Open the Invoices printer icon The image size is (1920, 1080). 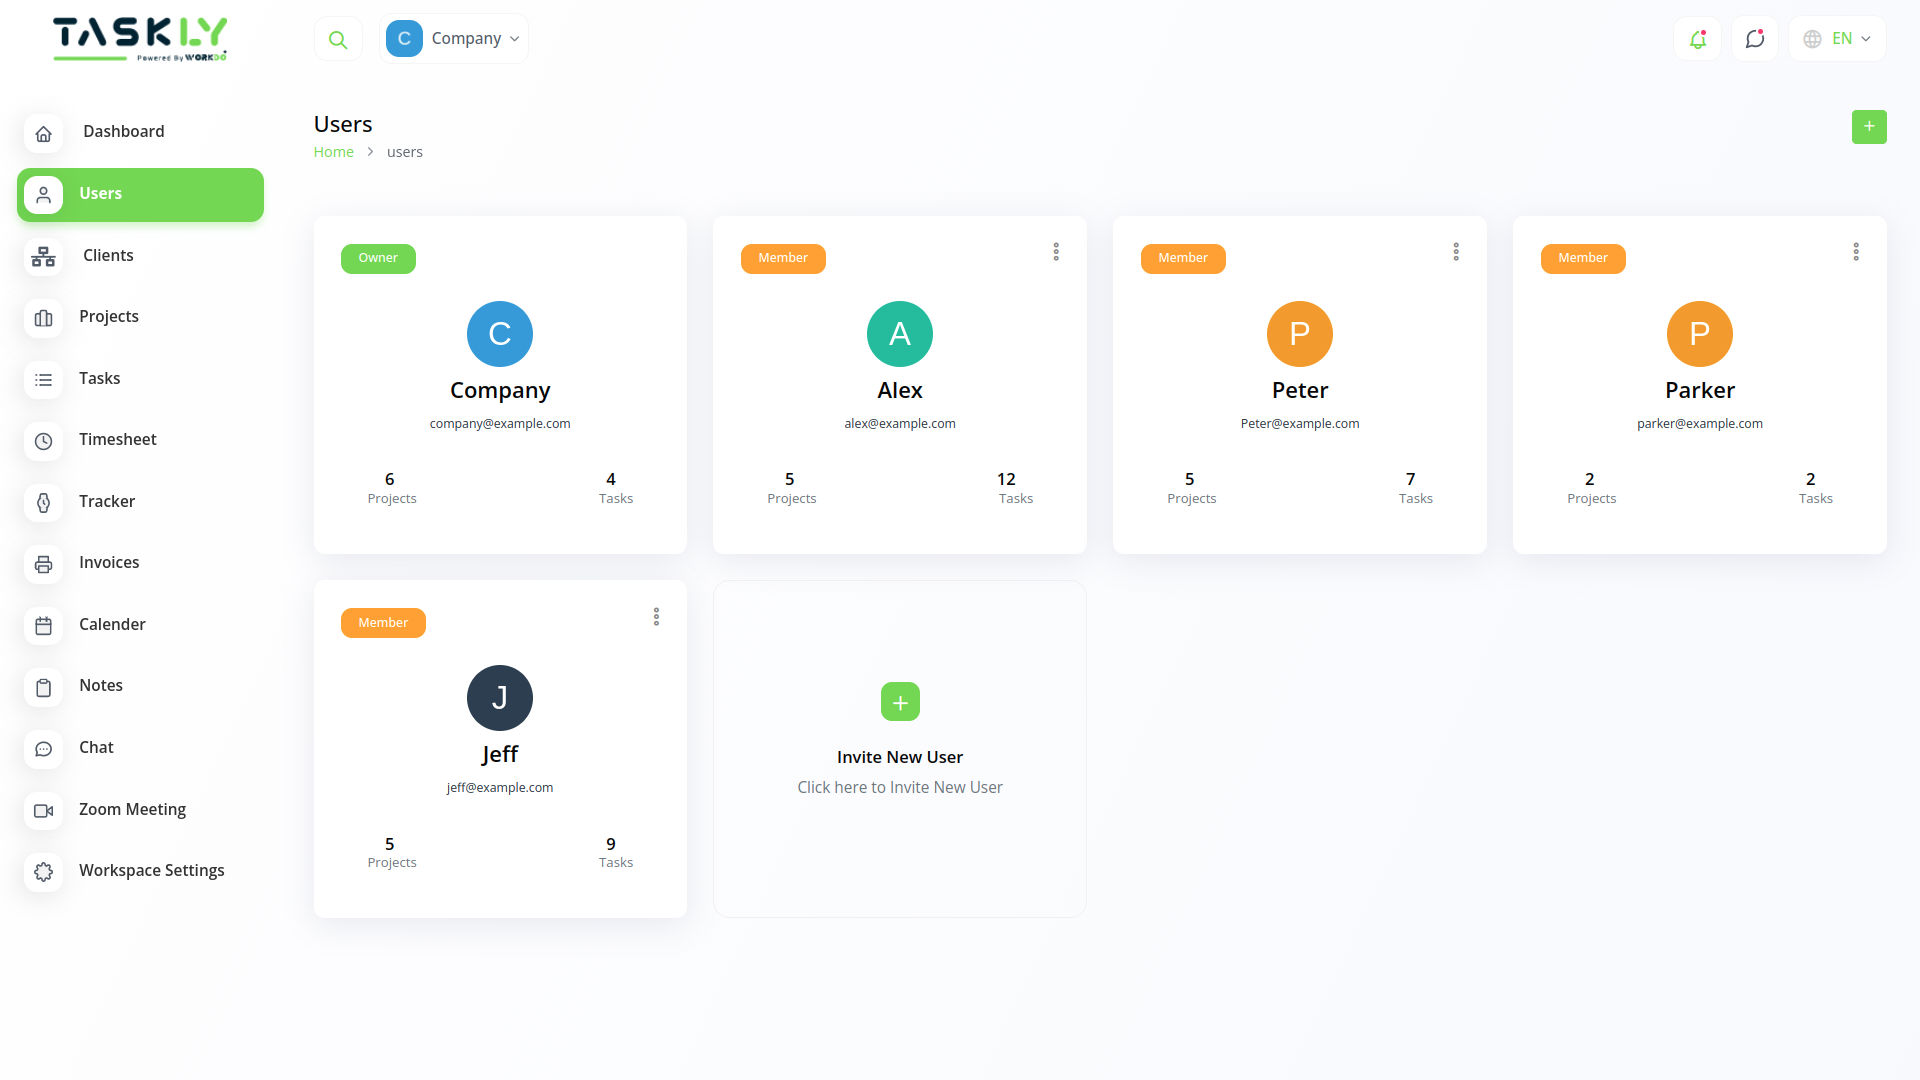click(43, 564)
